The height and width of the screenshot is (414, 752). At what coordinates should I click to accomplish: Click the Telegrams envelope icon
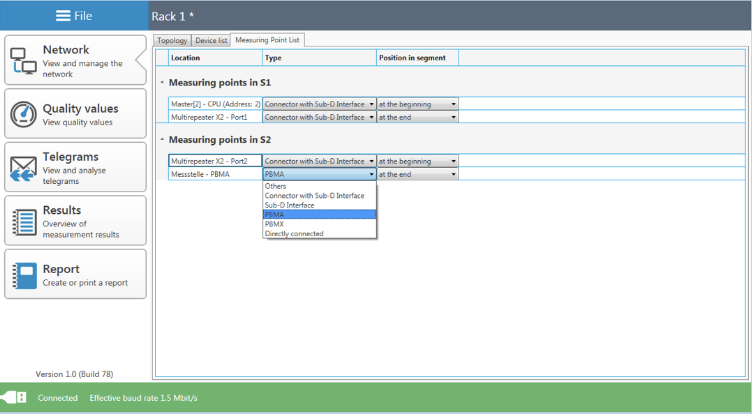(24, 168)
